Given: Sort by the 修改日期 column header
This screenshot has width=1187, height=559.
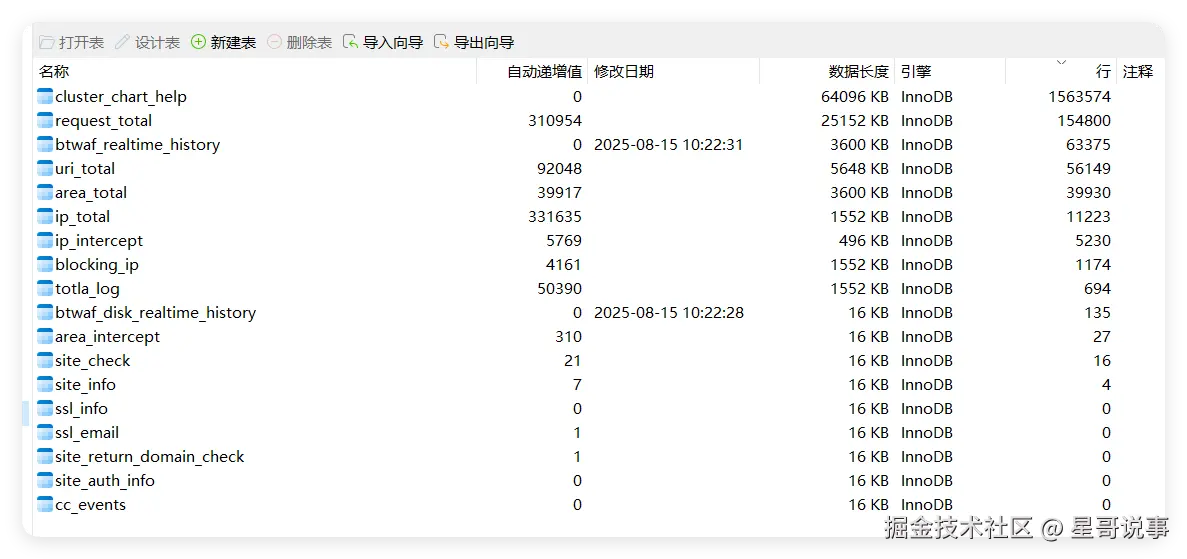Looking at the screenshot, I should pyautogui.click(x=624, y=72).
